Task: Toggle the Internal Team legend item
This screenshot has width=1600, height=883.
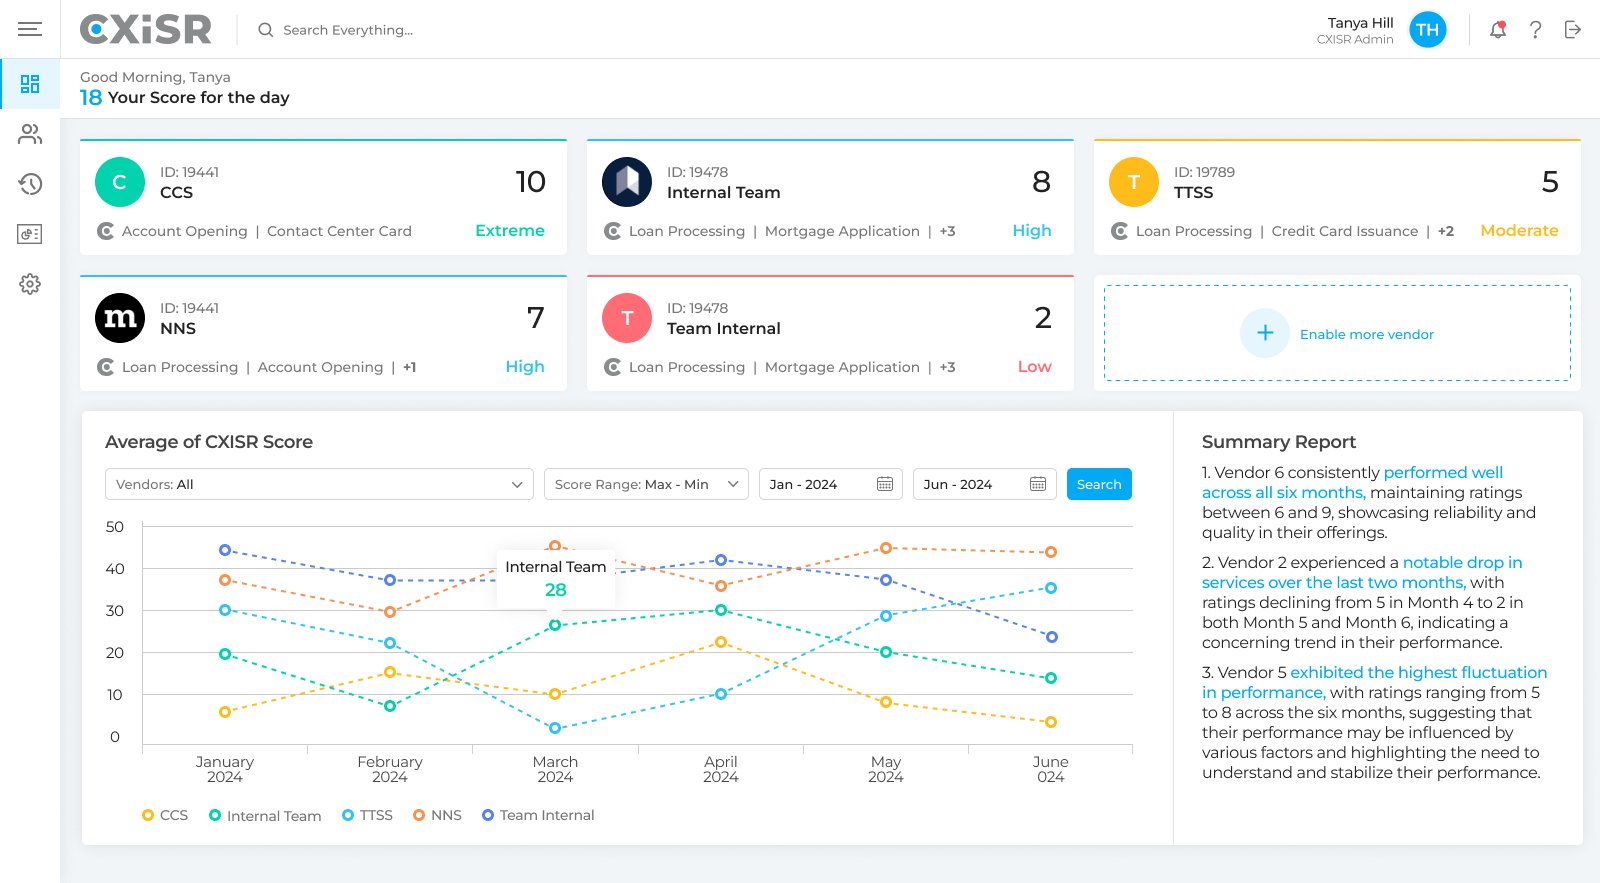Action: (265, 816)
